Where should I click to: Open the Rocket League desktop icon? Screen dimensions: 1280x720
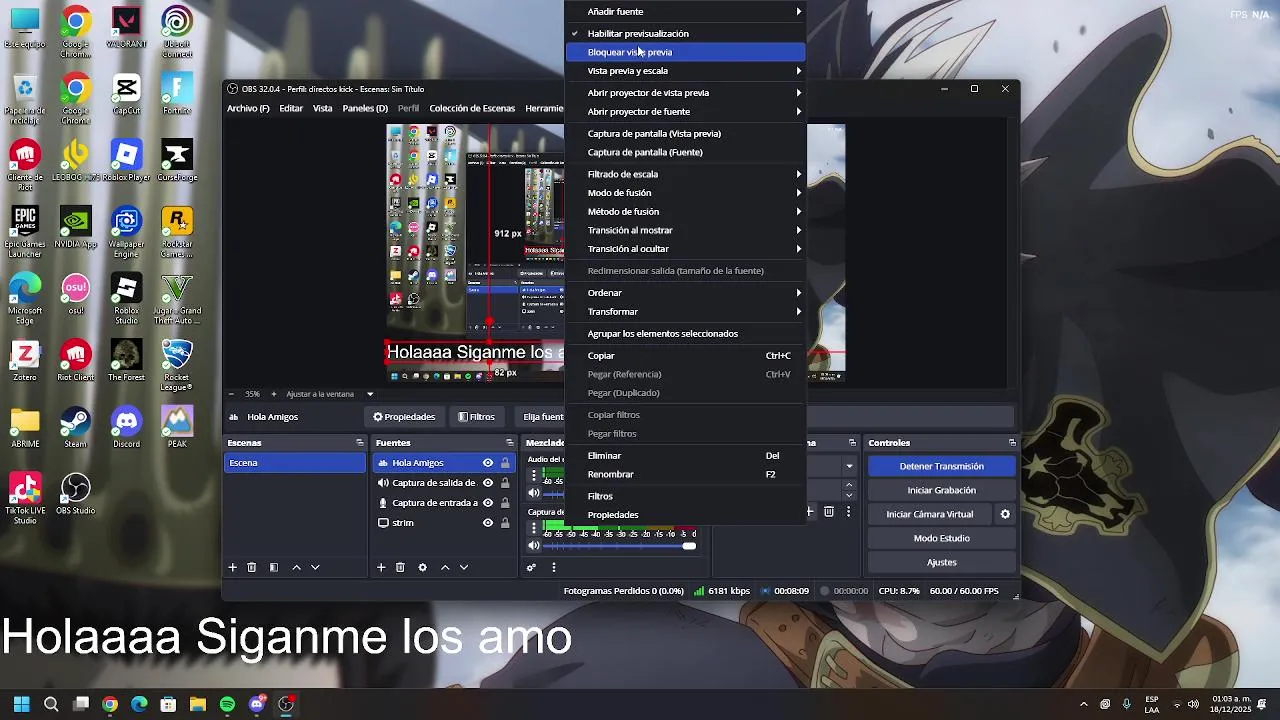click(x=177, y=364)
